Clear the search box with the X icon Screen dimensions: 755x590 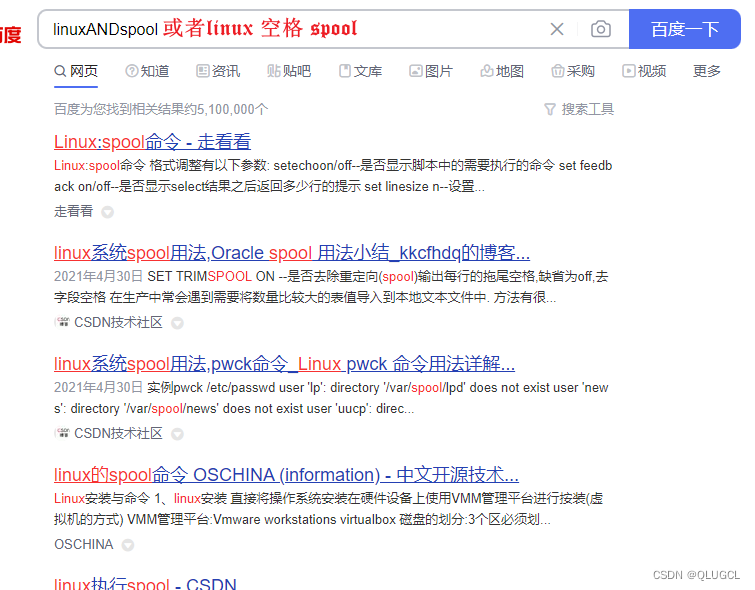[x=557, y=29]
